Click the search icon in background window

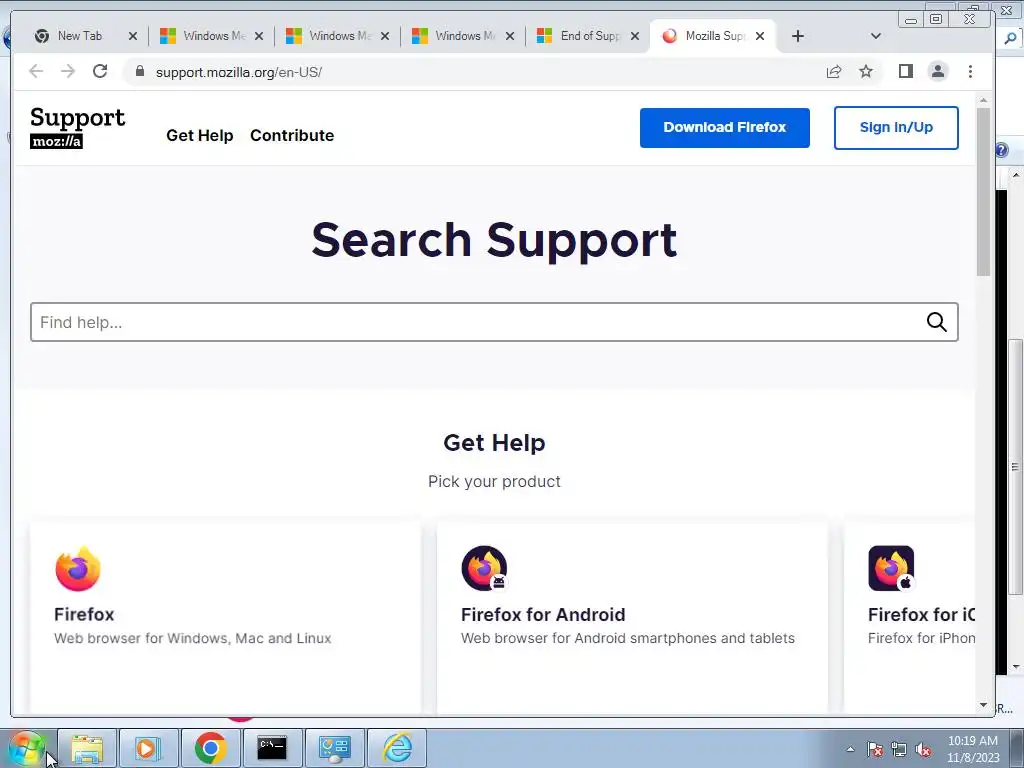1010,38
